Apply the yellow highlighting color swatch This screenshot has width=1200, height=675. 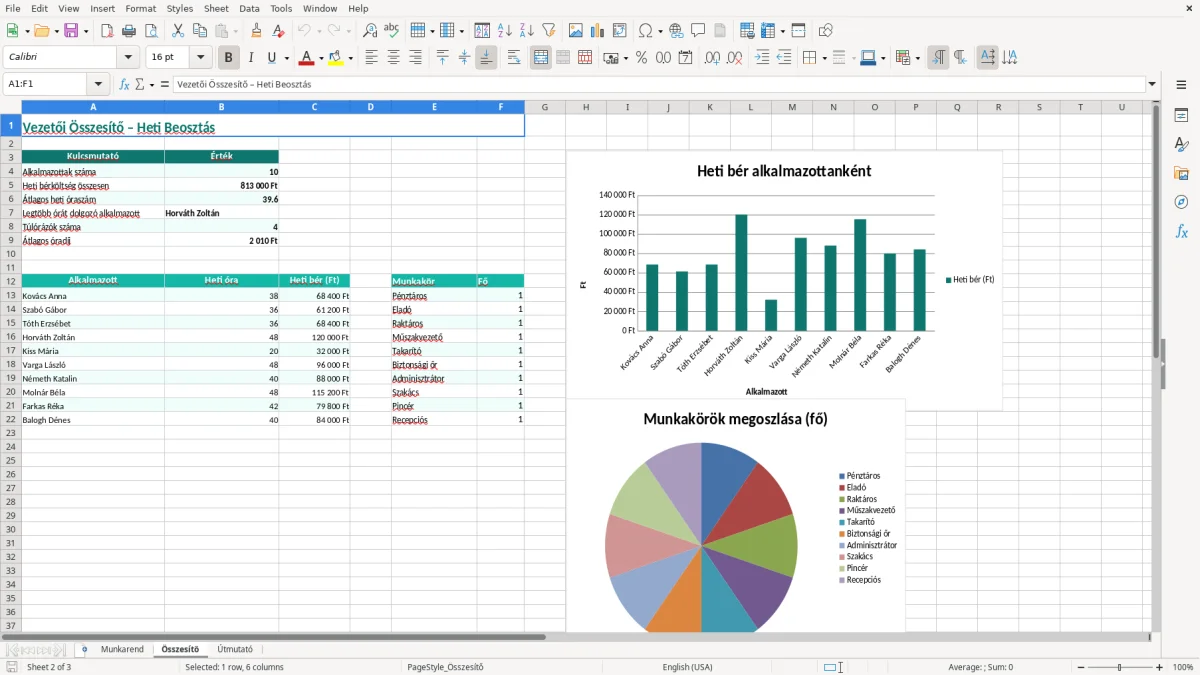(x=336, y=58)
